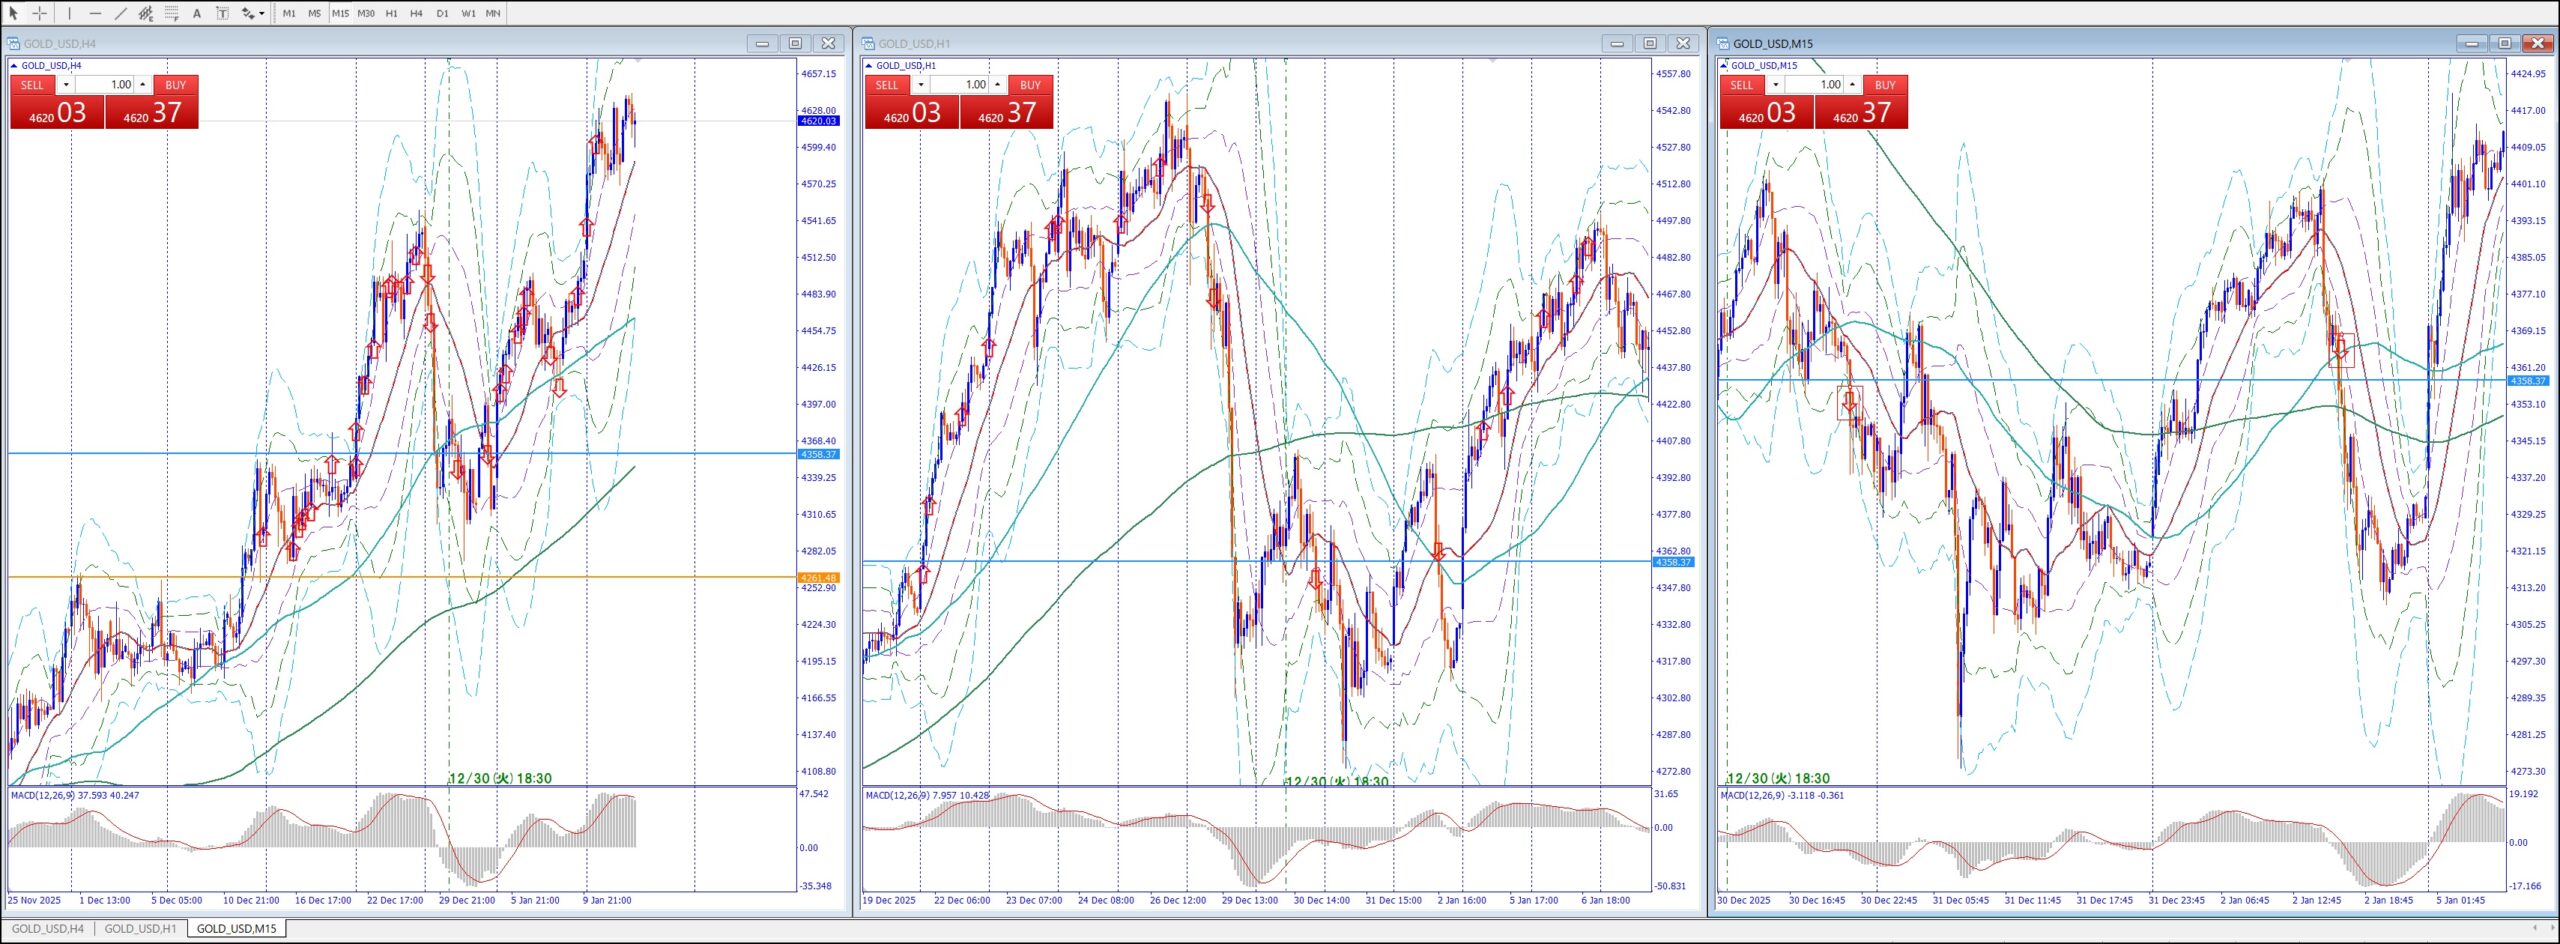Viewport: 2560px width, 944px height.
Task: Toggle the H4 timeframe button
Action: point(417,13)
